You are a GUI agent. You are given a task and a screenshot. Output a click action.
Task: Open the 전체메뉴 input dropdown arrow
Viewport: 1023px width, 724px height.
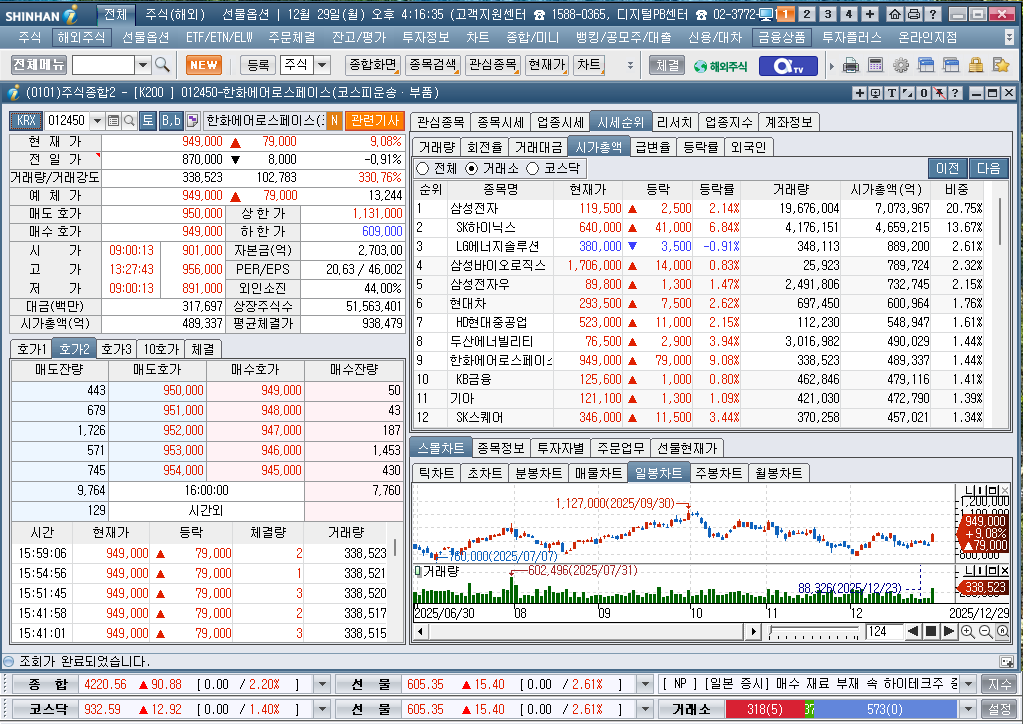coord(143,65)
